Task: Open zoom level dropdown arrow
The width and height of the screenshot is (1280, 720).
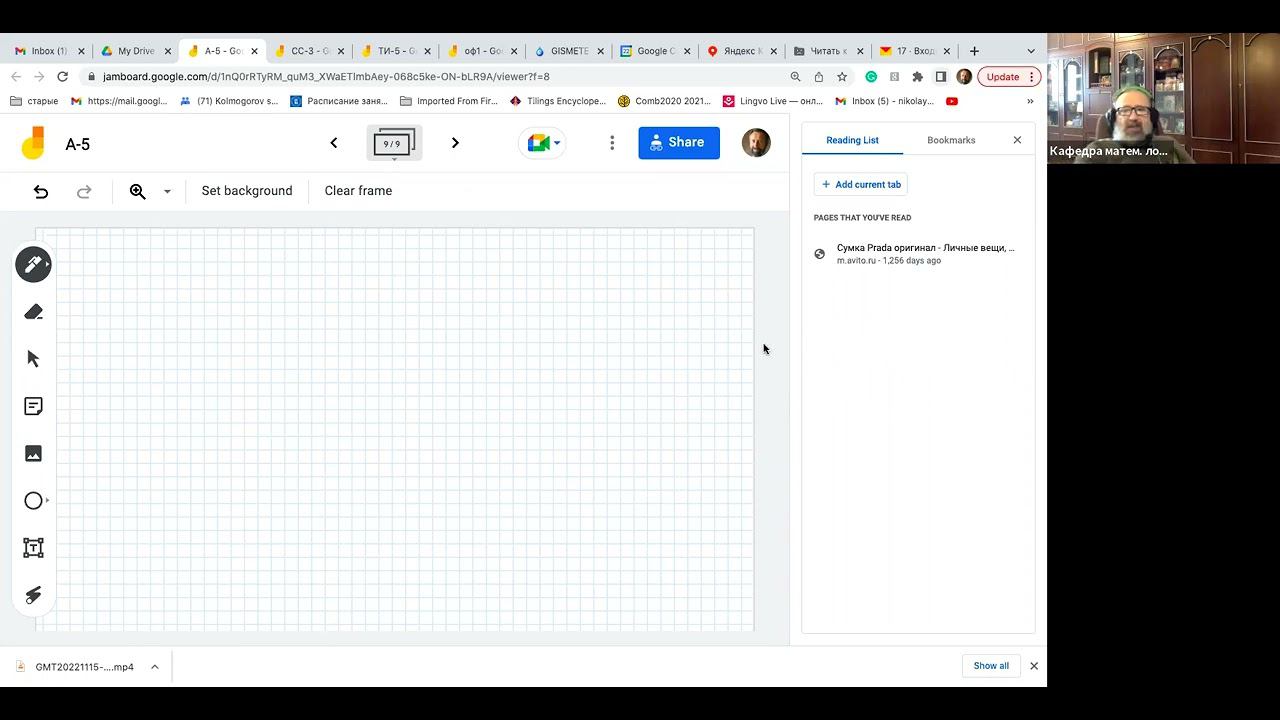Action: (167, 191)
